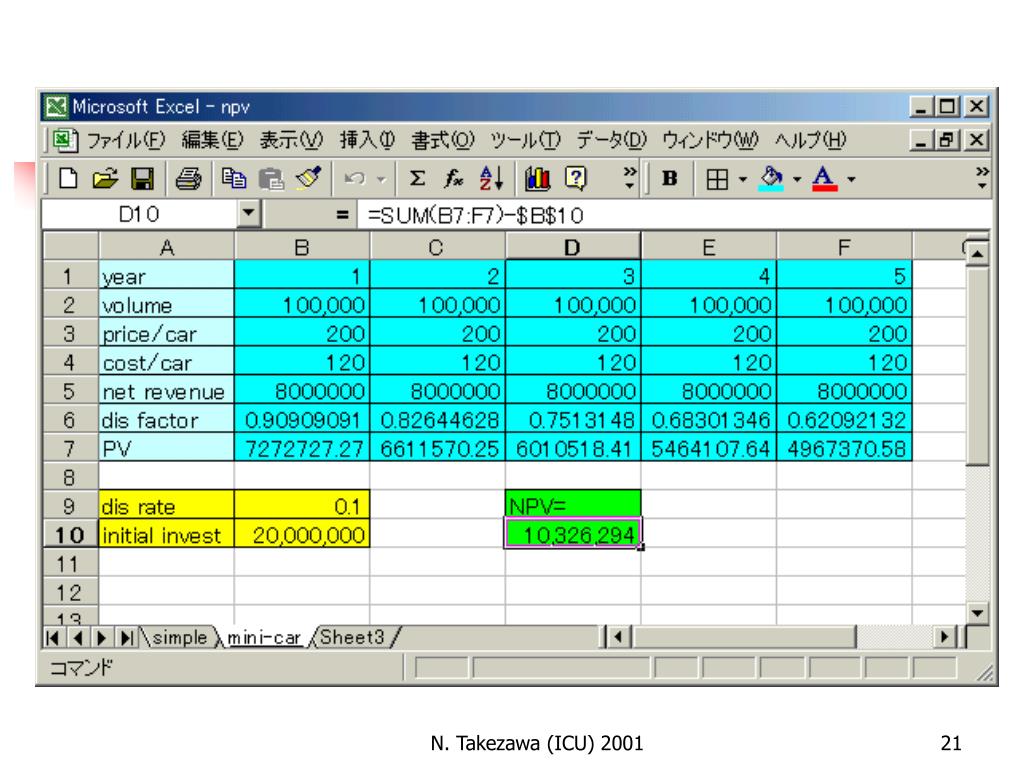The image size is (1024, 768).
Task: Click the vertical scrollbar up arrow
Action: 977,252
